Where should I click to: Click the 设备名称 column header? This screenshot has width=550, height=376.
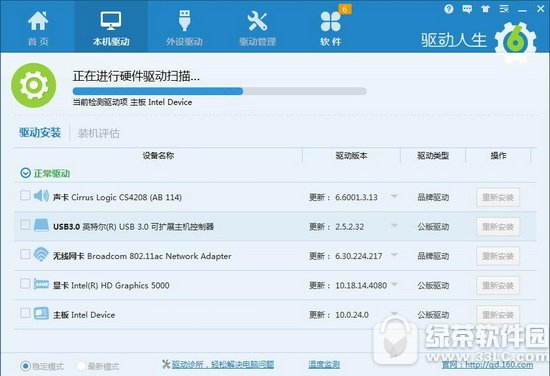click(x=158, y=155)
